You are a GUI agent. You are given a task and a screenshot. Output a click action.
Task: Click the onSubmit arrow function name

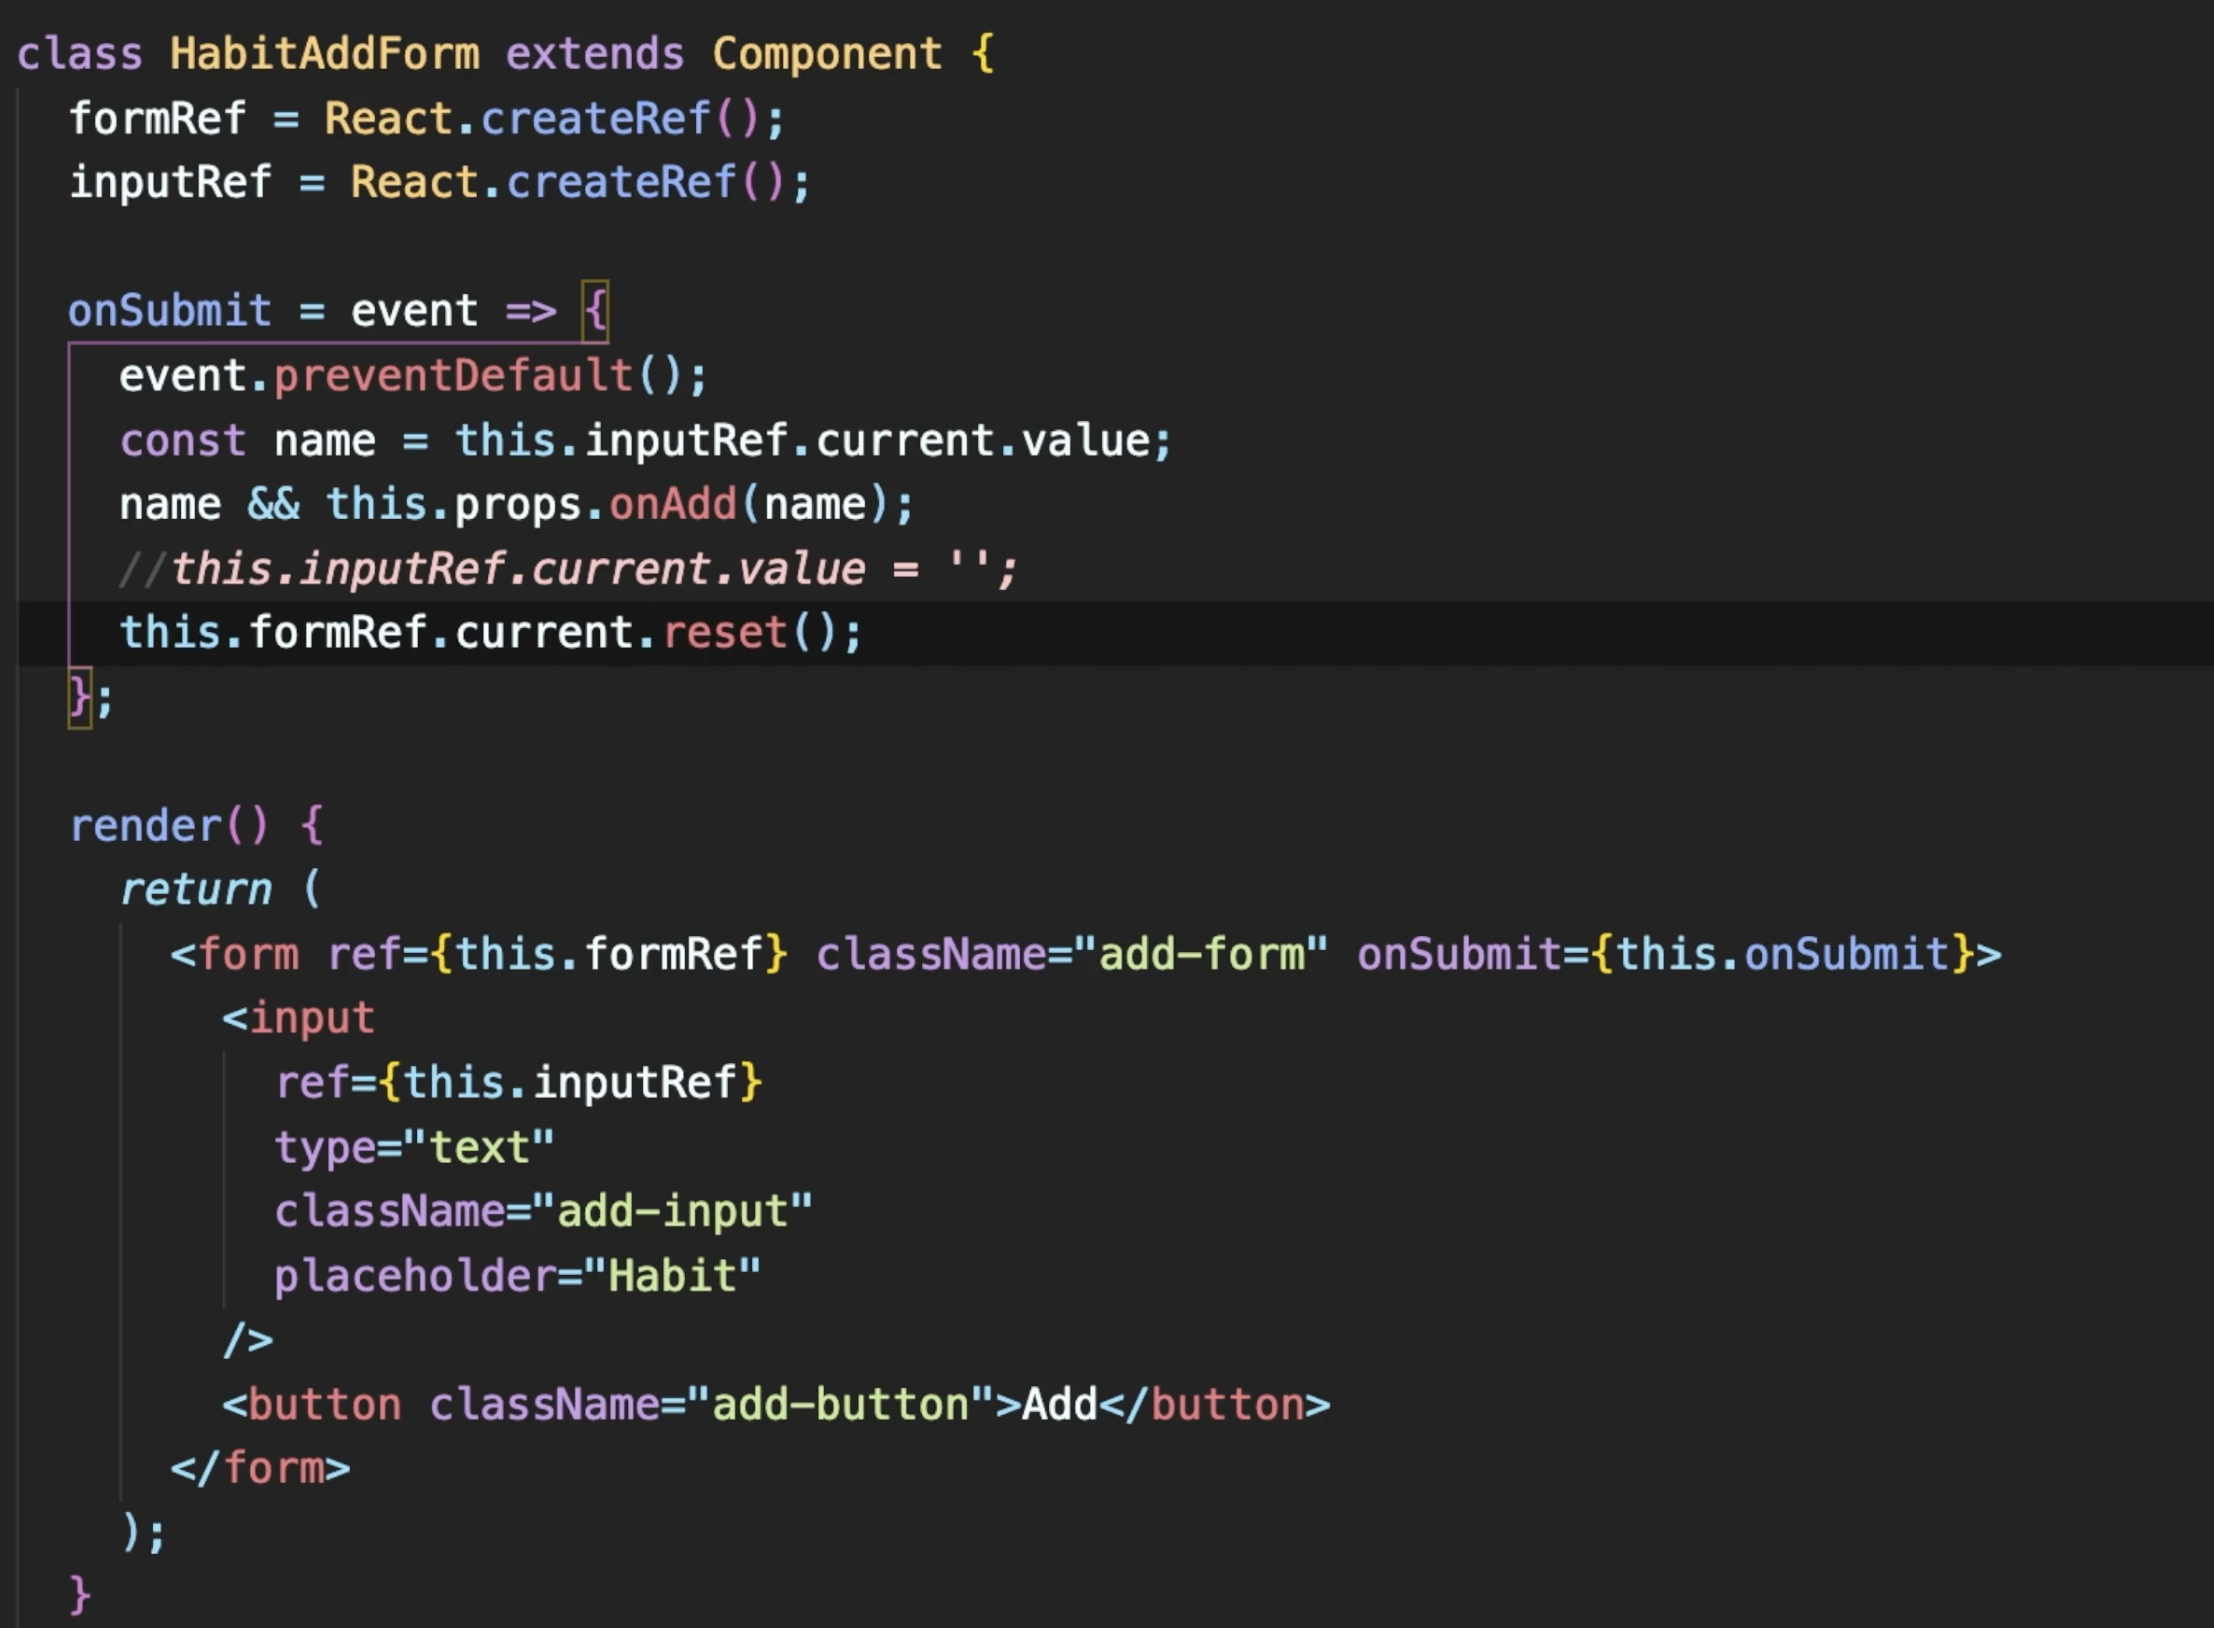(169, 311)
